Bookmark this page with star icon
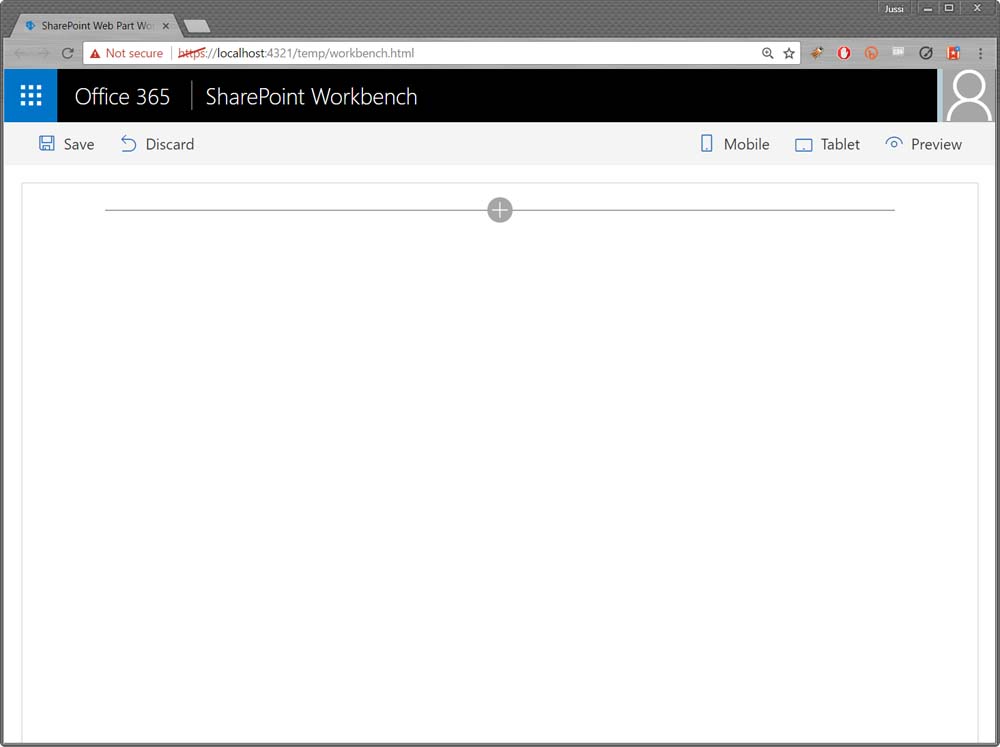 pos(789,53)
